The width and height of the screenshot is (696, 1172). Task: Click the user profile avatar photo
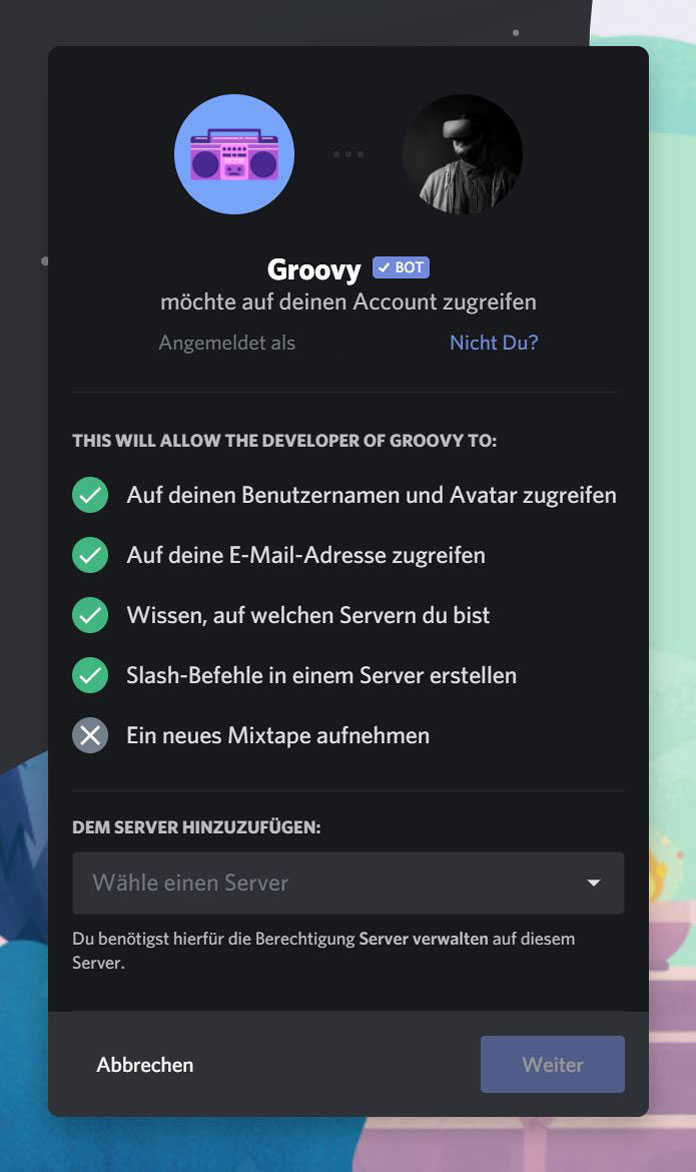point(462,154)
